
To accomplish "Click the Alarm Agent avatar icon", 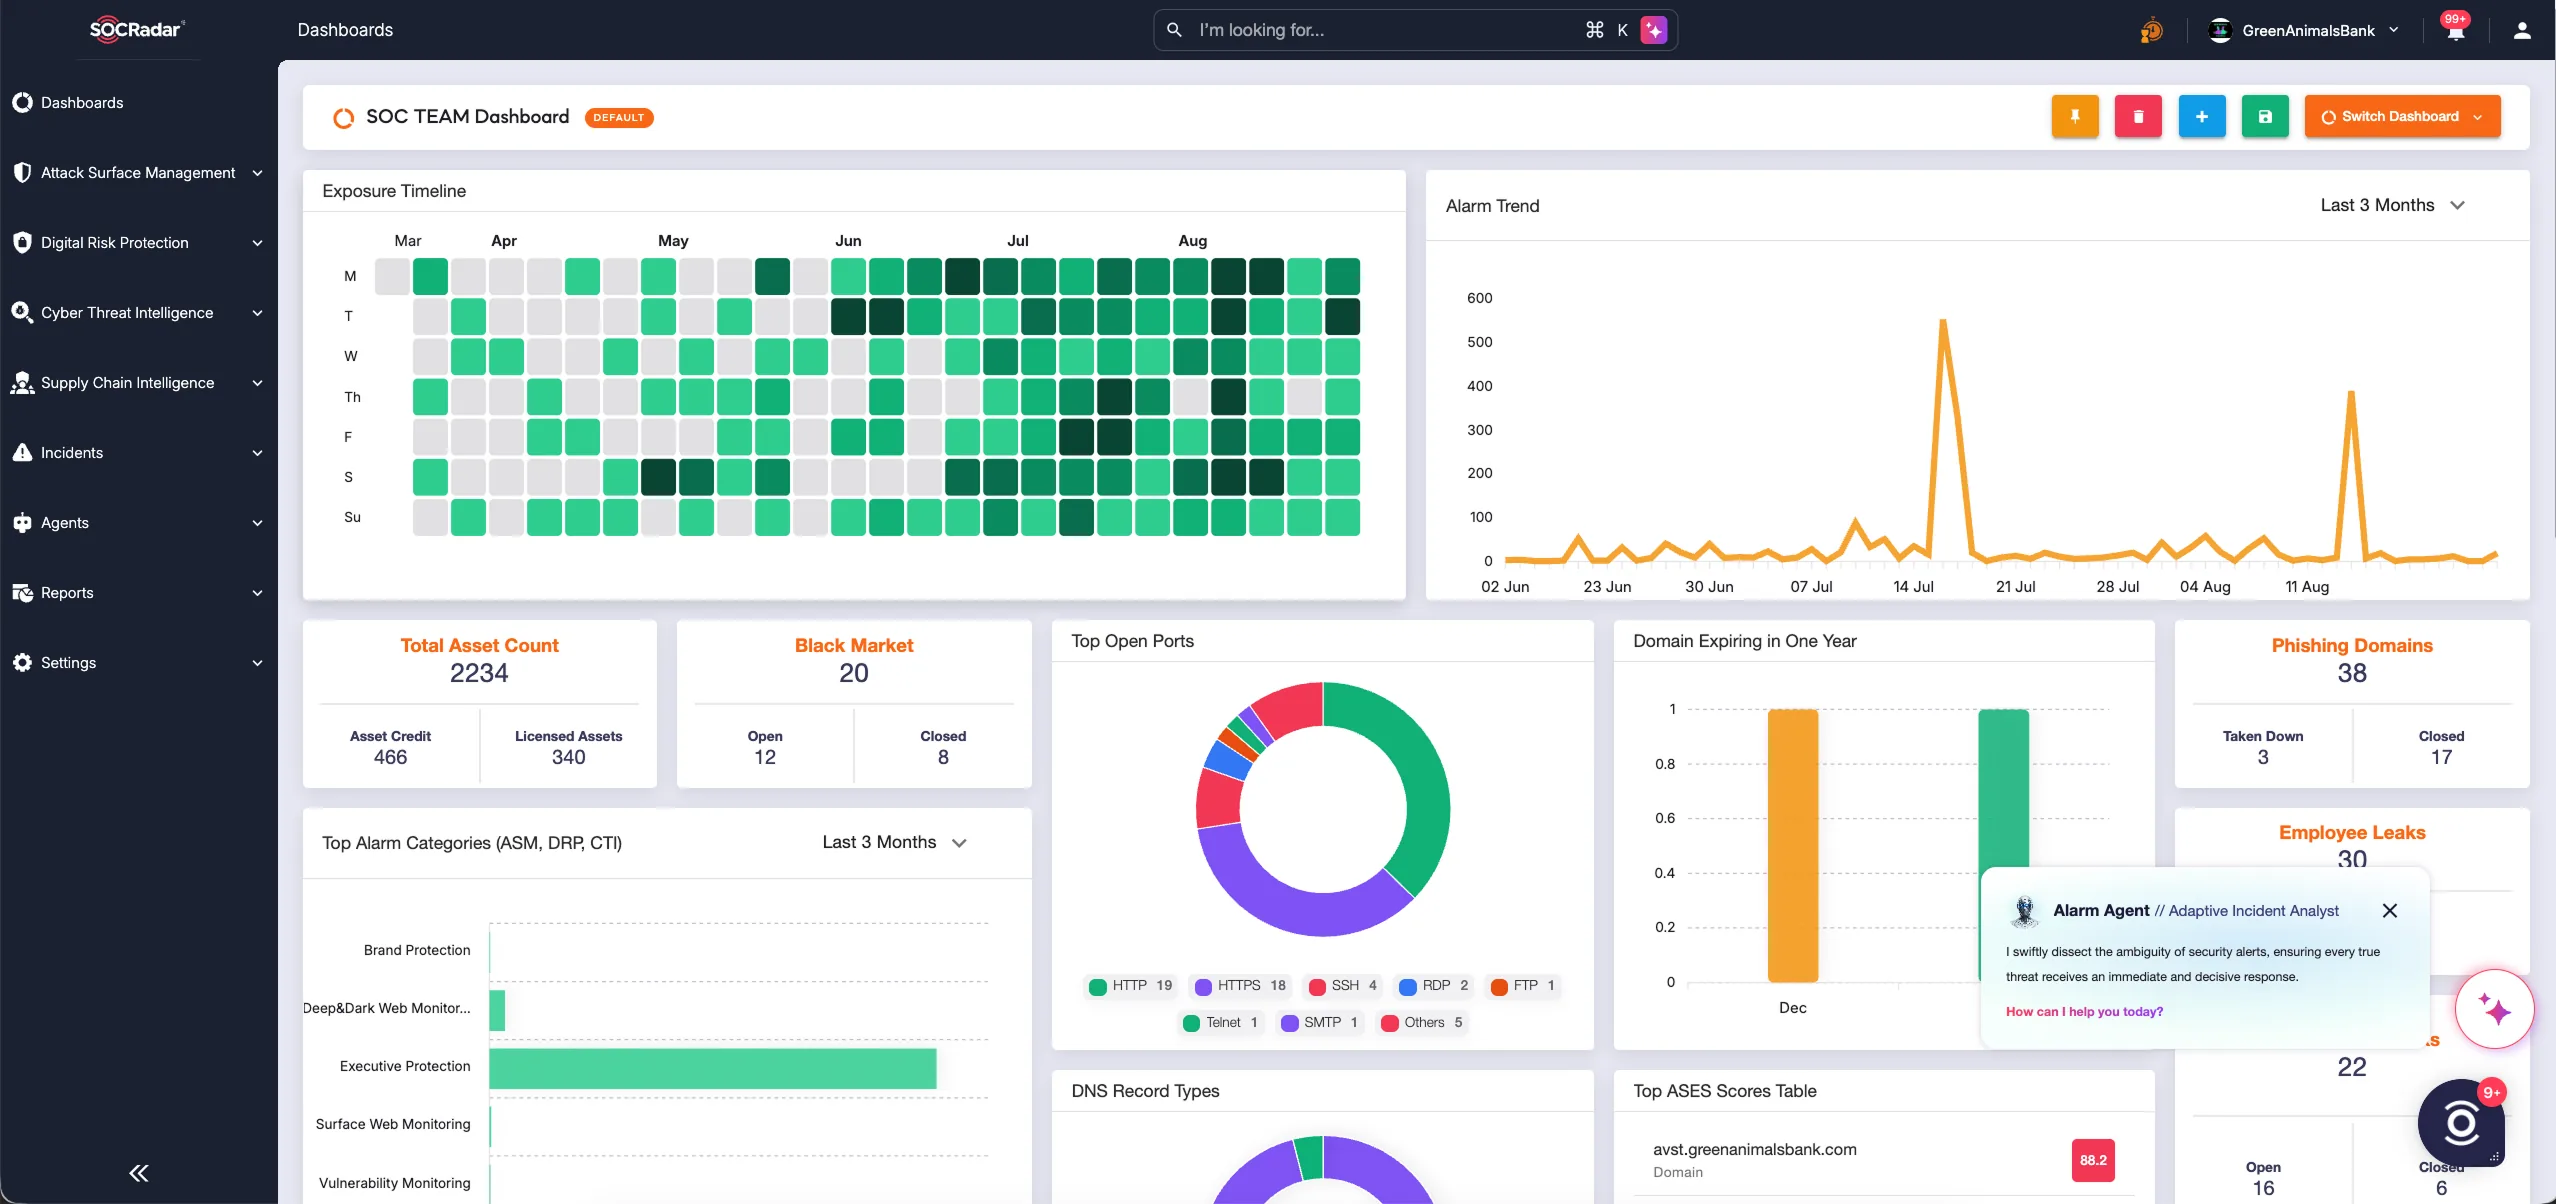I will coord(2025,911).
